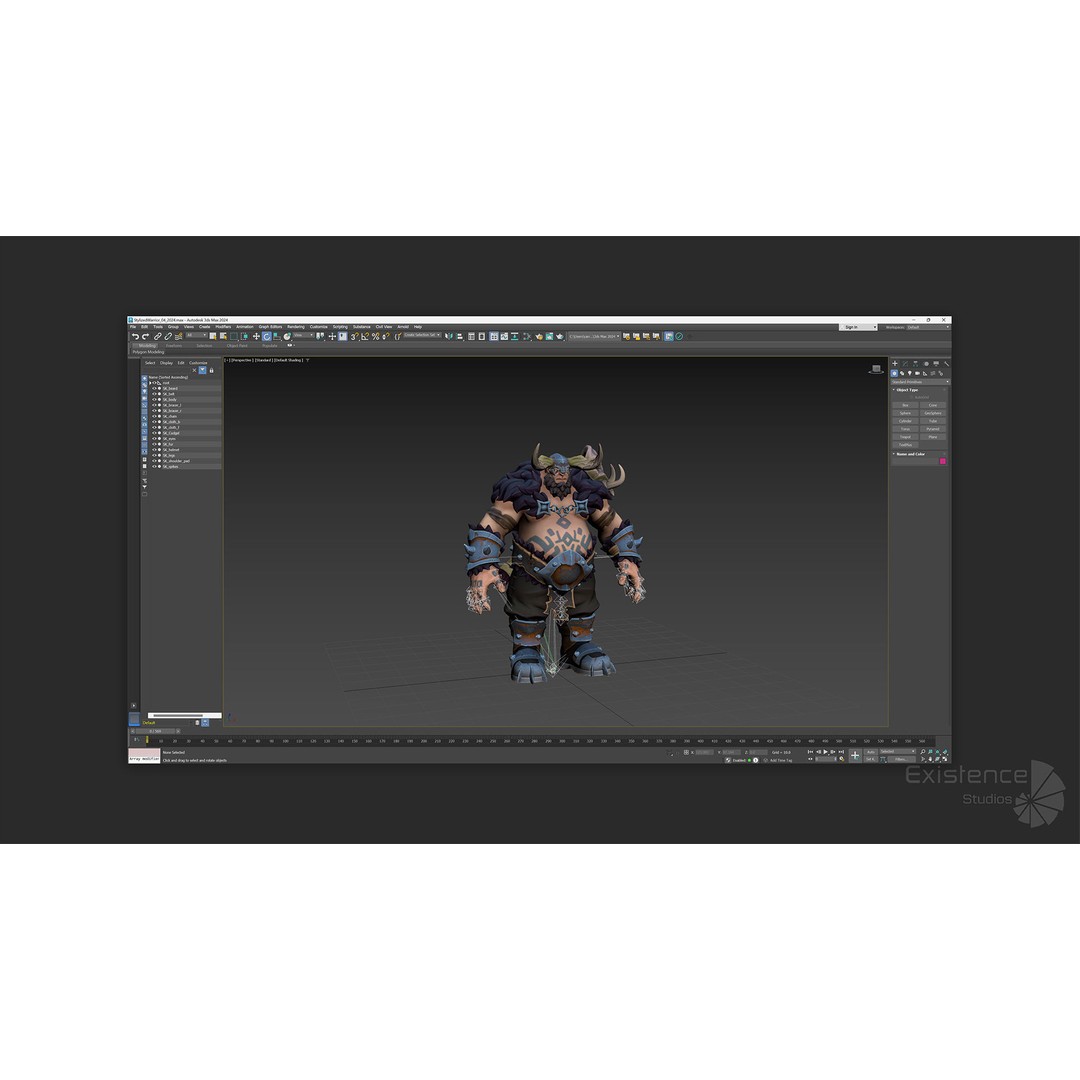Open the reference coordinate View dropdown
1080x1080 pixels.
pyautogui.click(x=304, y=335)
